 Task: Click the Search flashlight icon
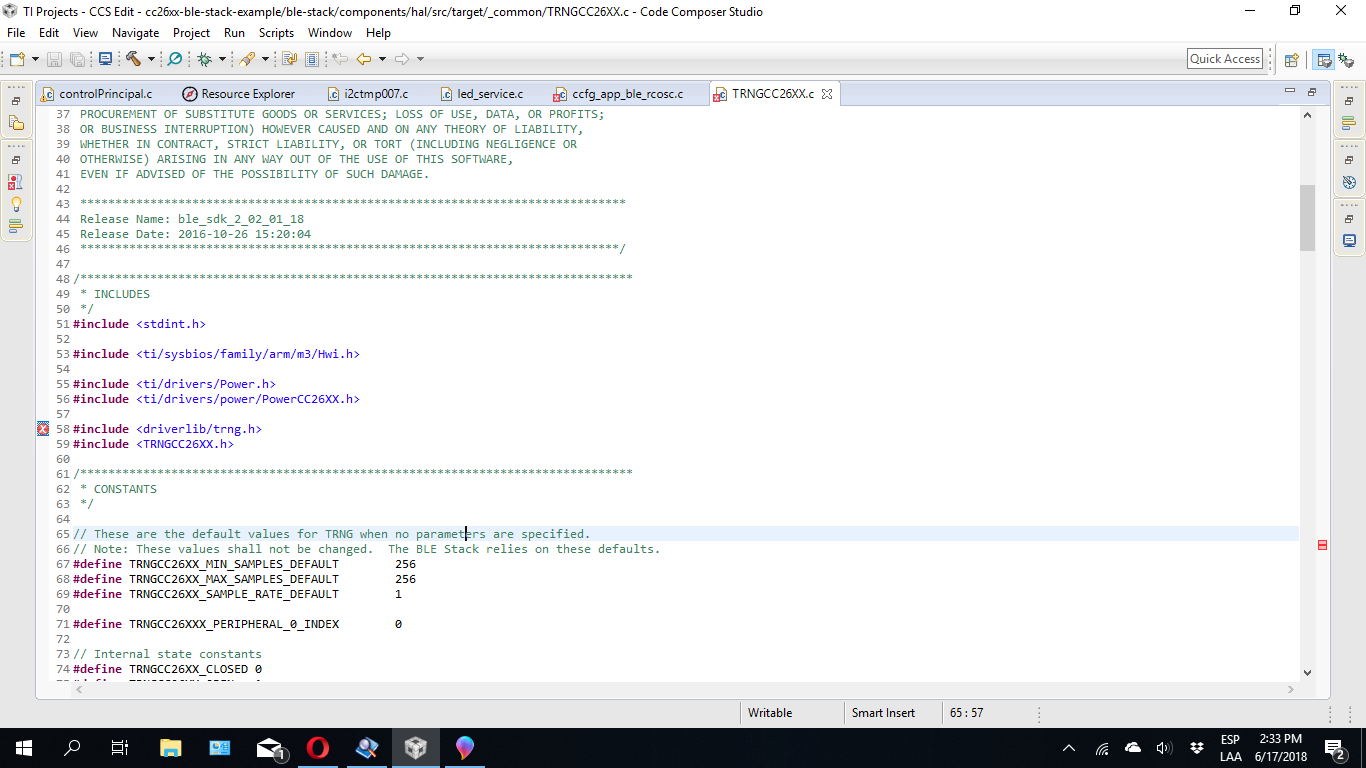pyautogui.click(x=247, y=59)
